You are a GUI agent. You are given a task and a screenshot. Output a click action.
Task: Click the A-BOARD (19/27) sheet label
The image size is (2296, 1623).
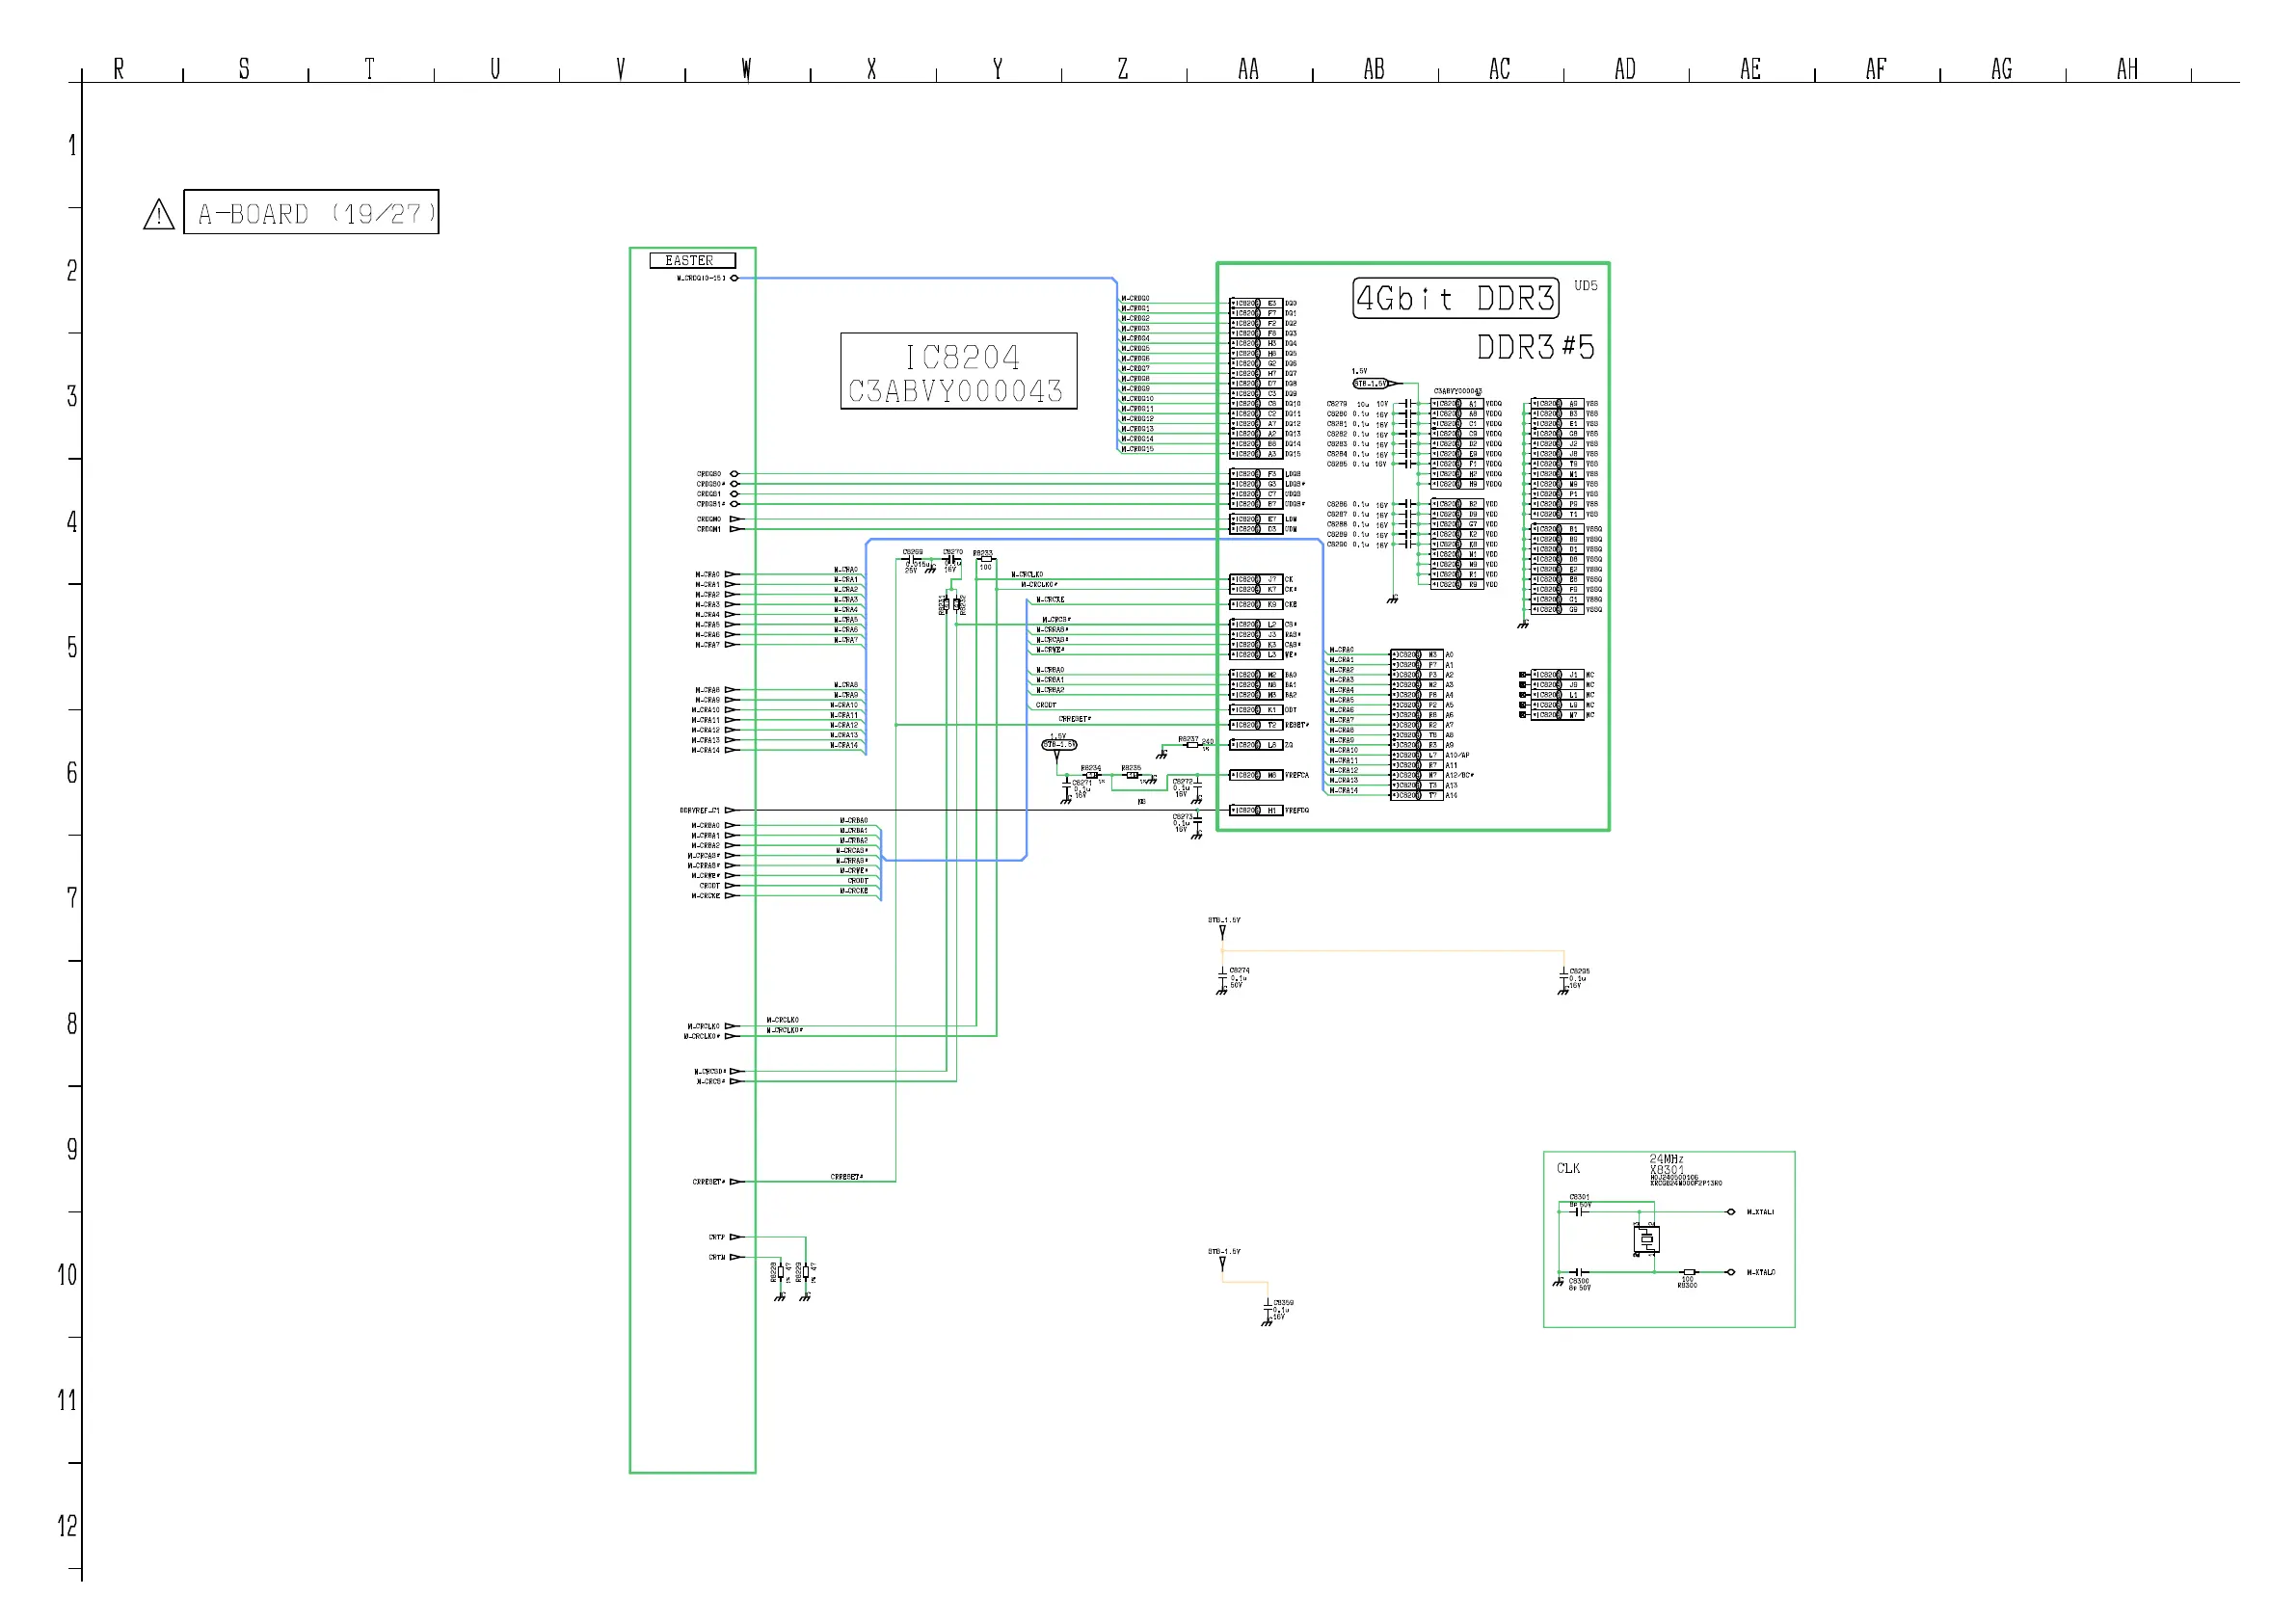click(x=311, y=213)
